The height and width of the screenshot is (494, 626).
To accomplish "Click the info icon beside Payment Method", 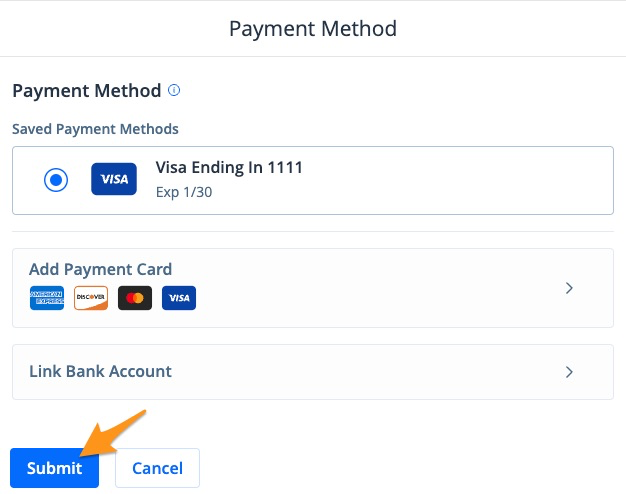I will pos(174,90).
